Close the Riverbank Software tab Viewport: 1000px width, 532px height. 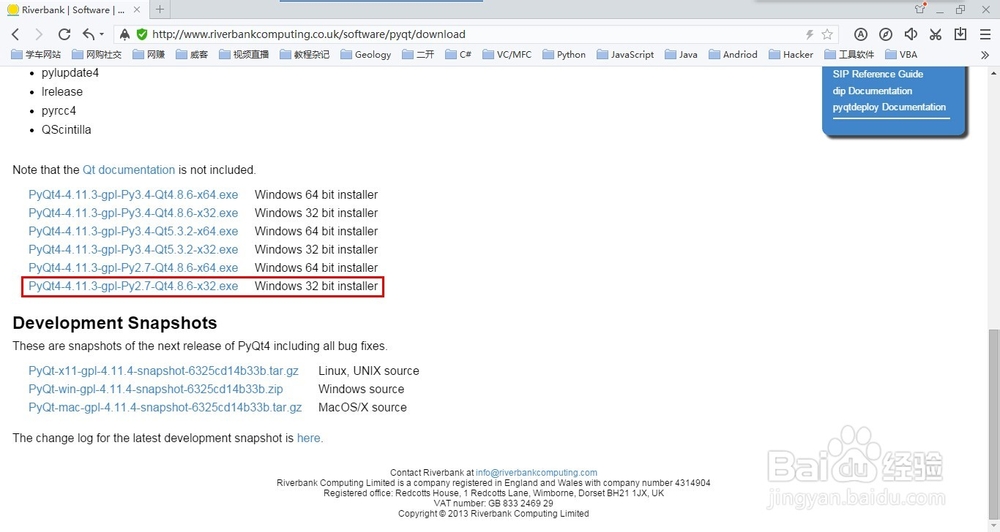137,10
